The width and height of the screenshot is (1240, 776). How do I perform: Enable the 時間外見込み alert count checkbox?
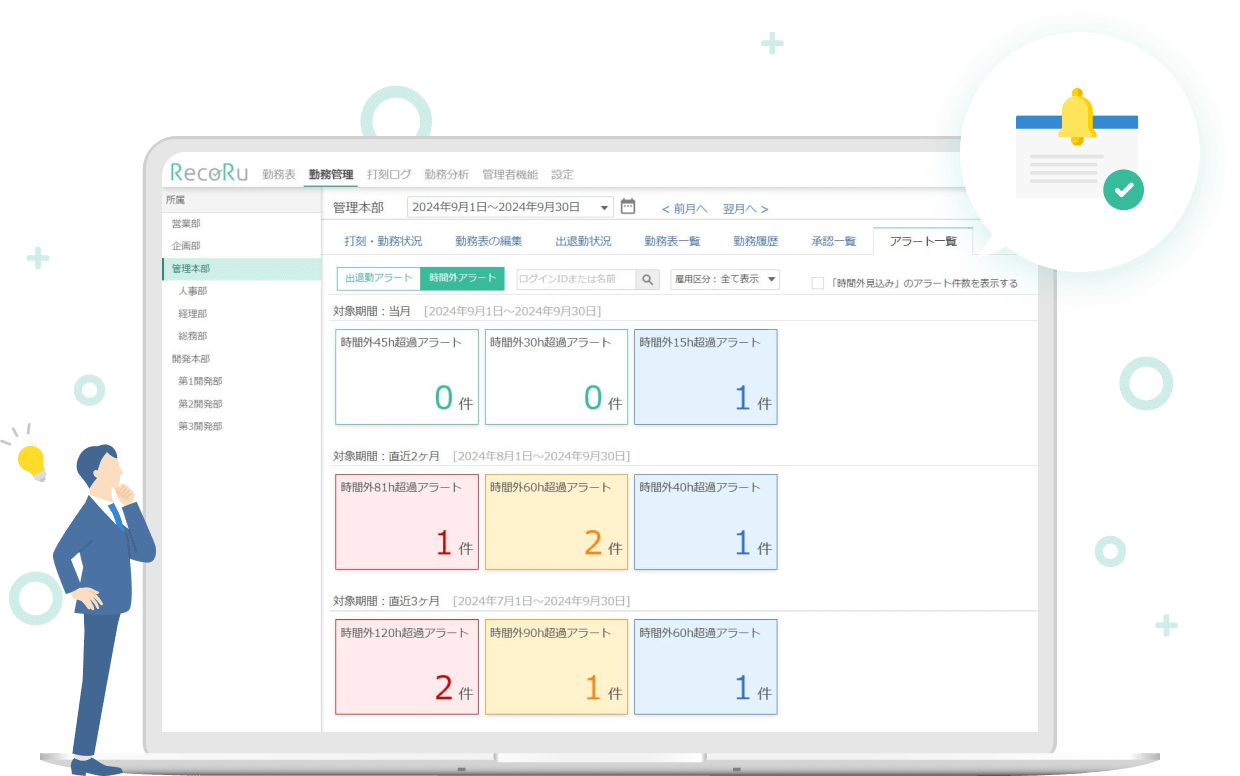pyautogui.click(x=818, y=283)
